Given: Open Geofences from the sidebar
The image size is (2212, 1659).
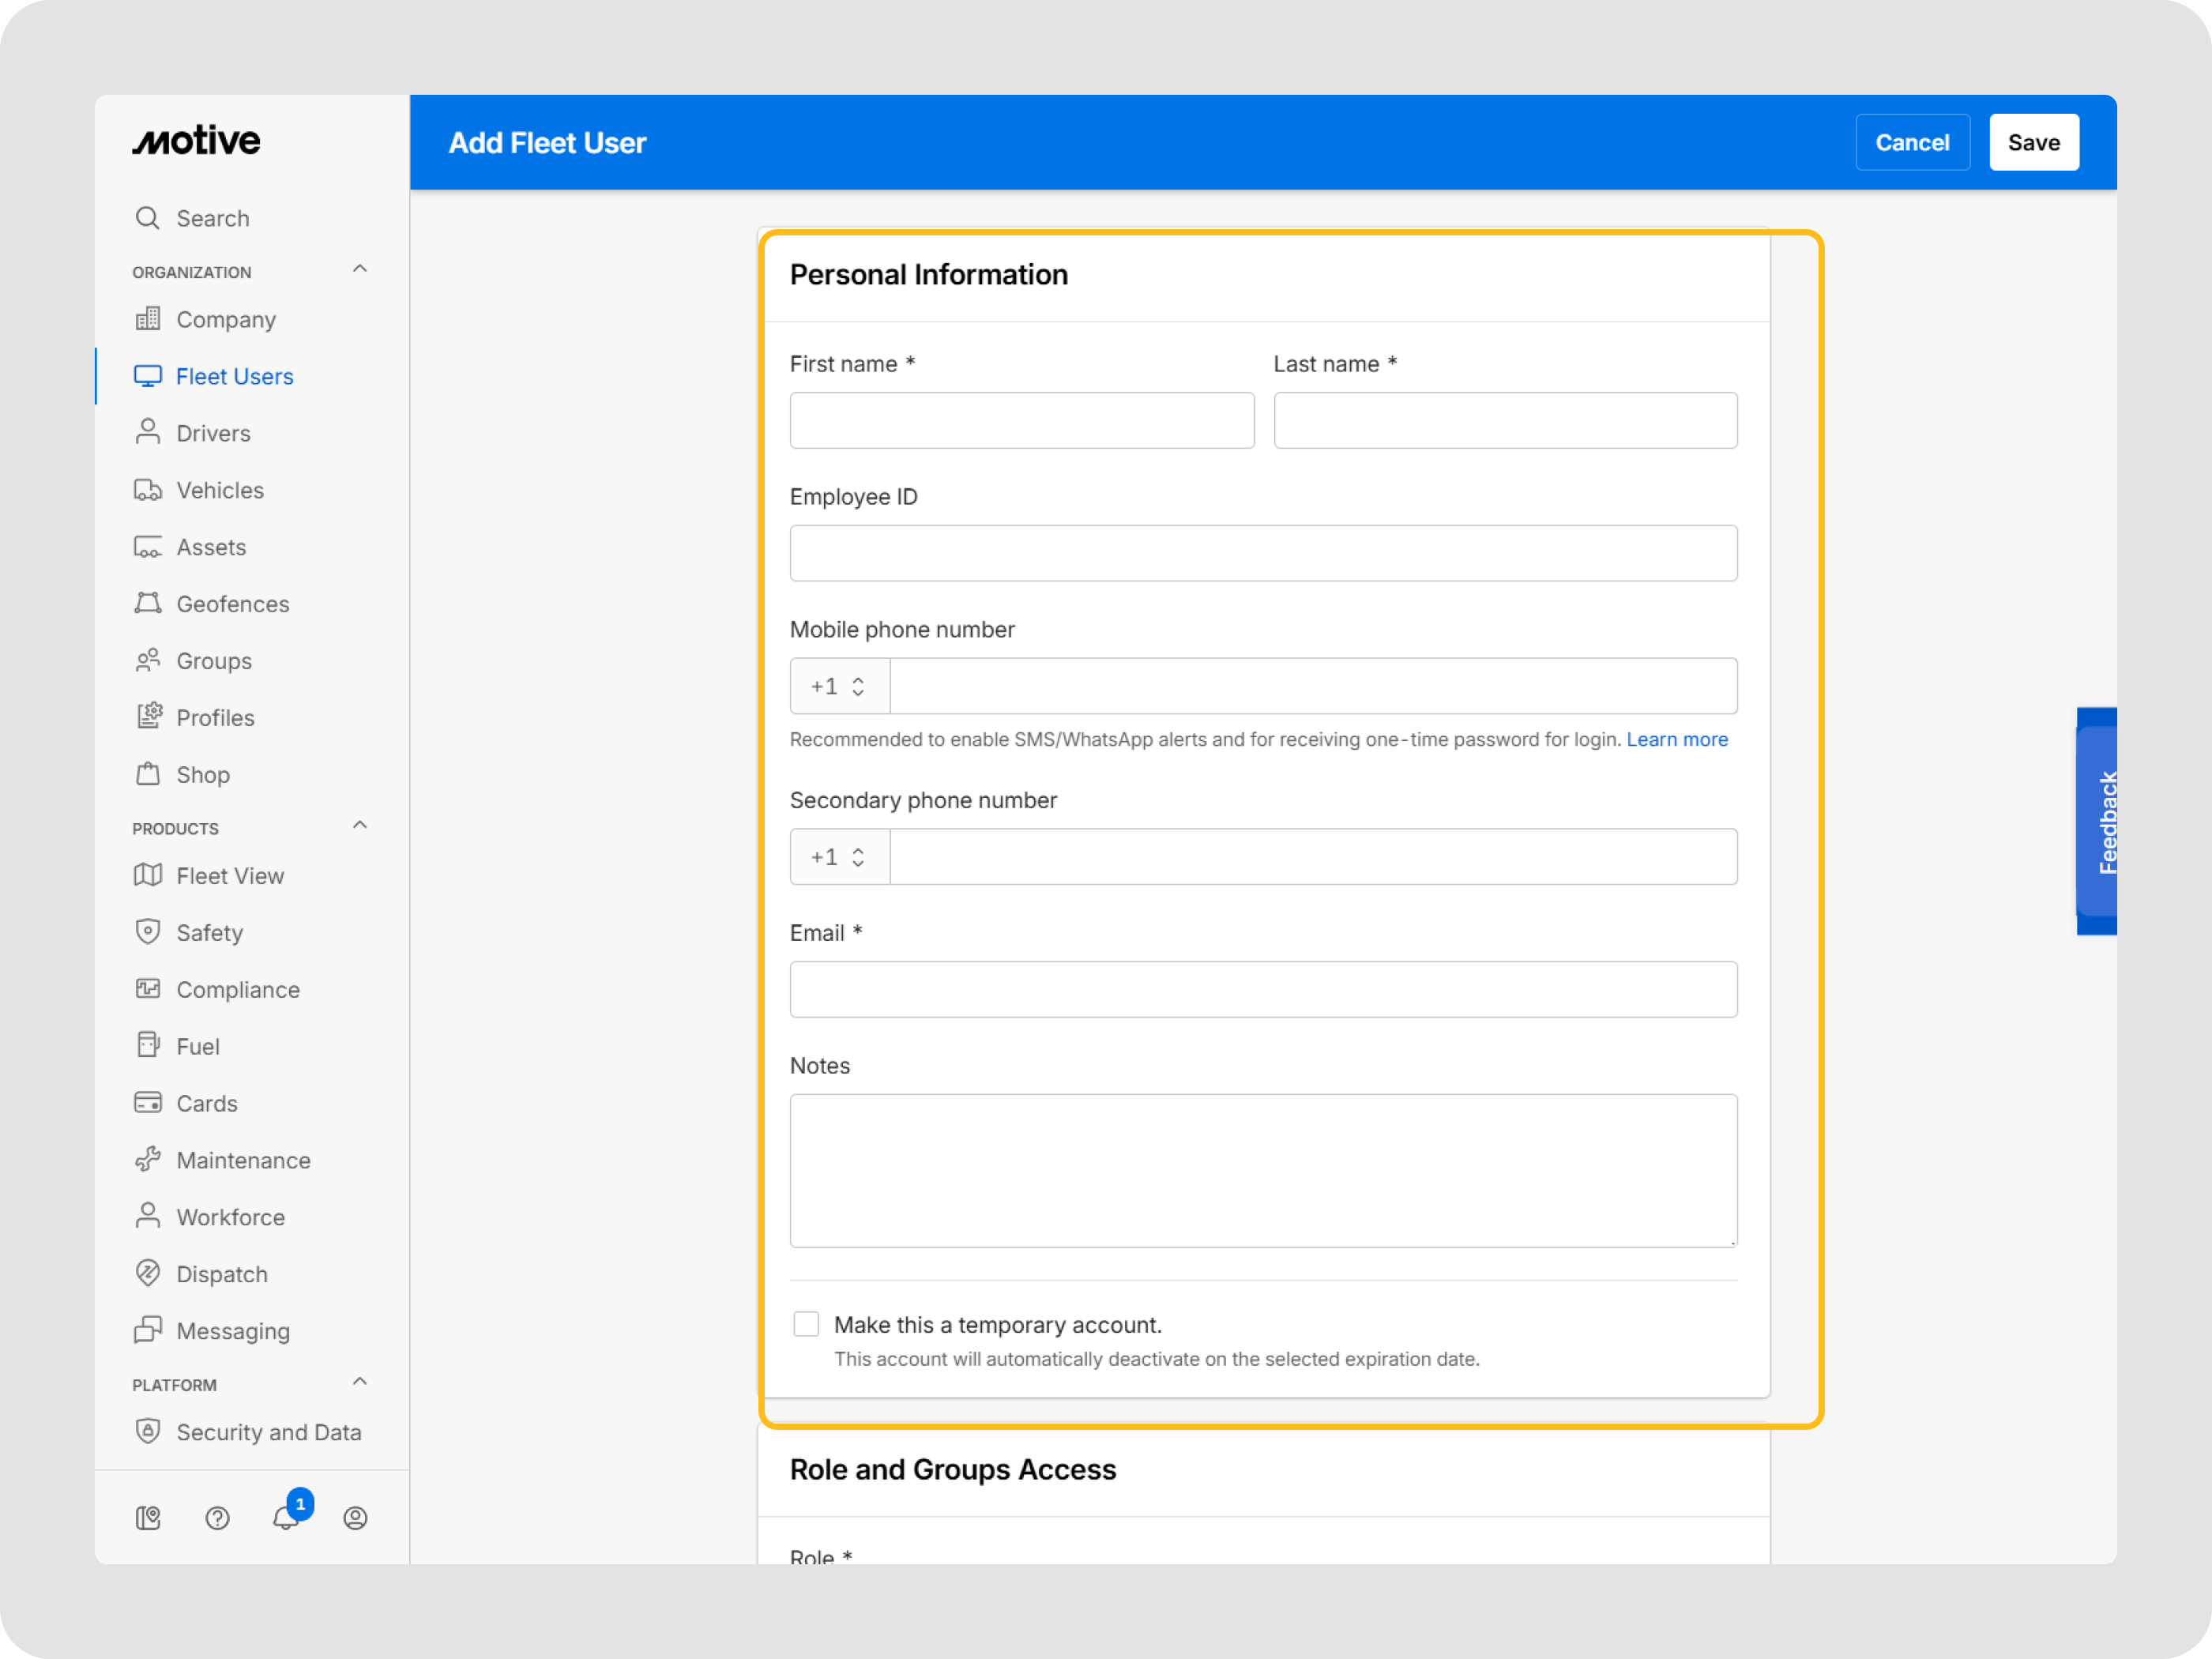Looking at the screenshot, I should [232, 604].
